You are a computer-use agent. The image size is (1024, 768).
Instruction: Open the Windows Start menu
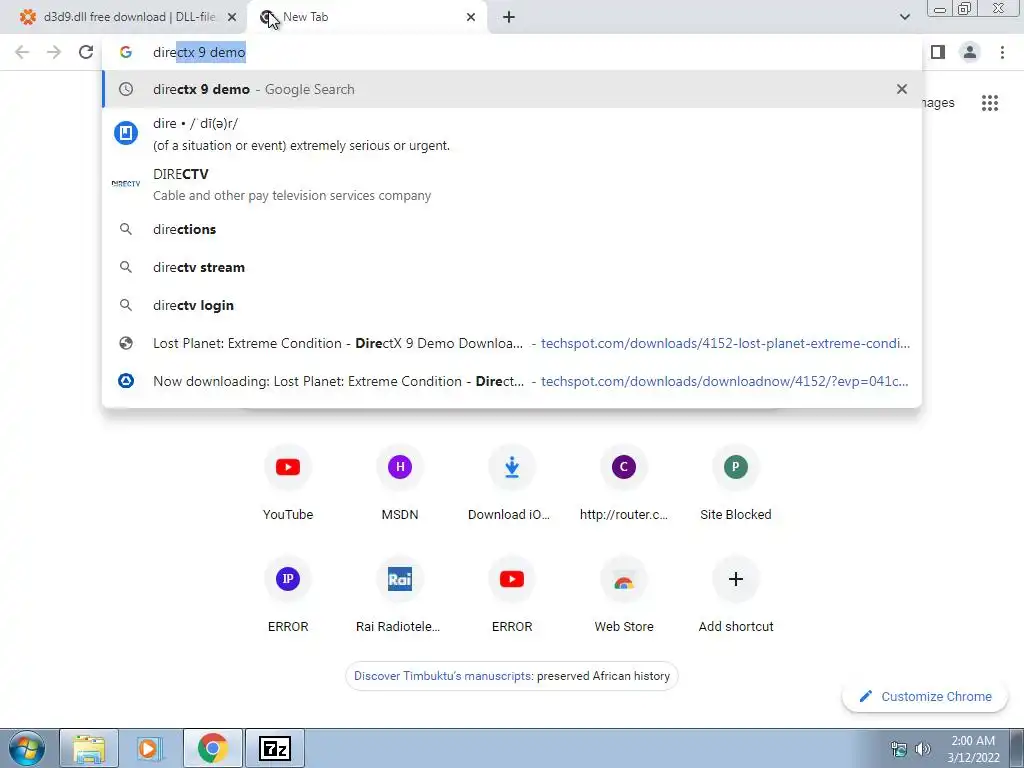coord(27,748)
